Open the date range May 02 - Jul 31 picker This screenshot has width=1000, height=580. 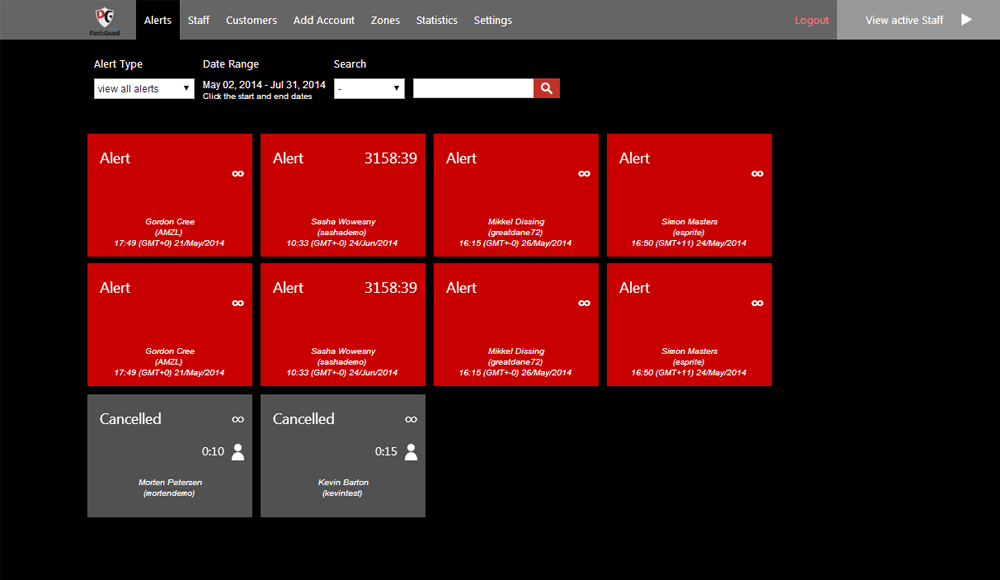[264, 85]
